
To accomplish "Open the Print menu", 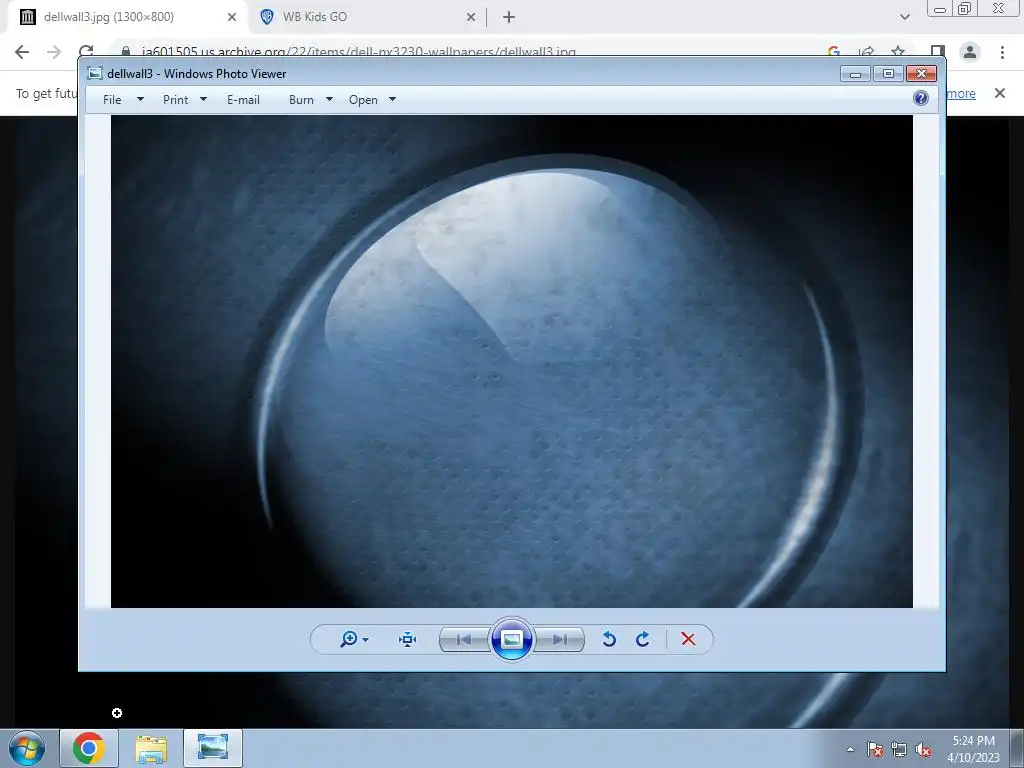I will click(176, 100).
